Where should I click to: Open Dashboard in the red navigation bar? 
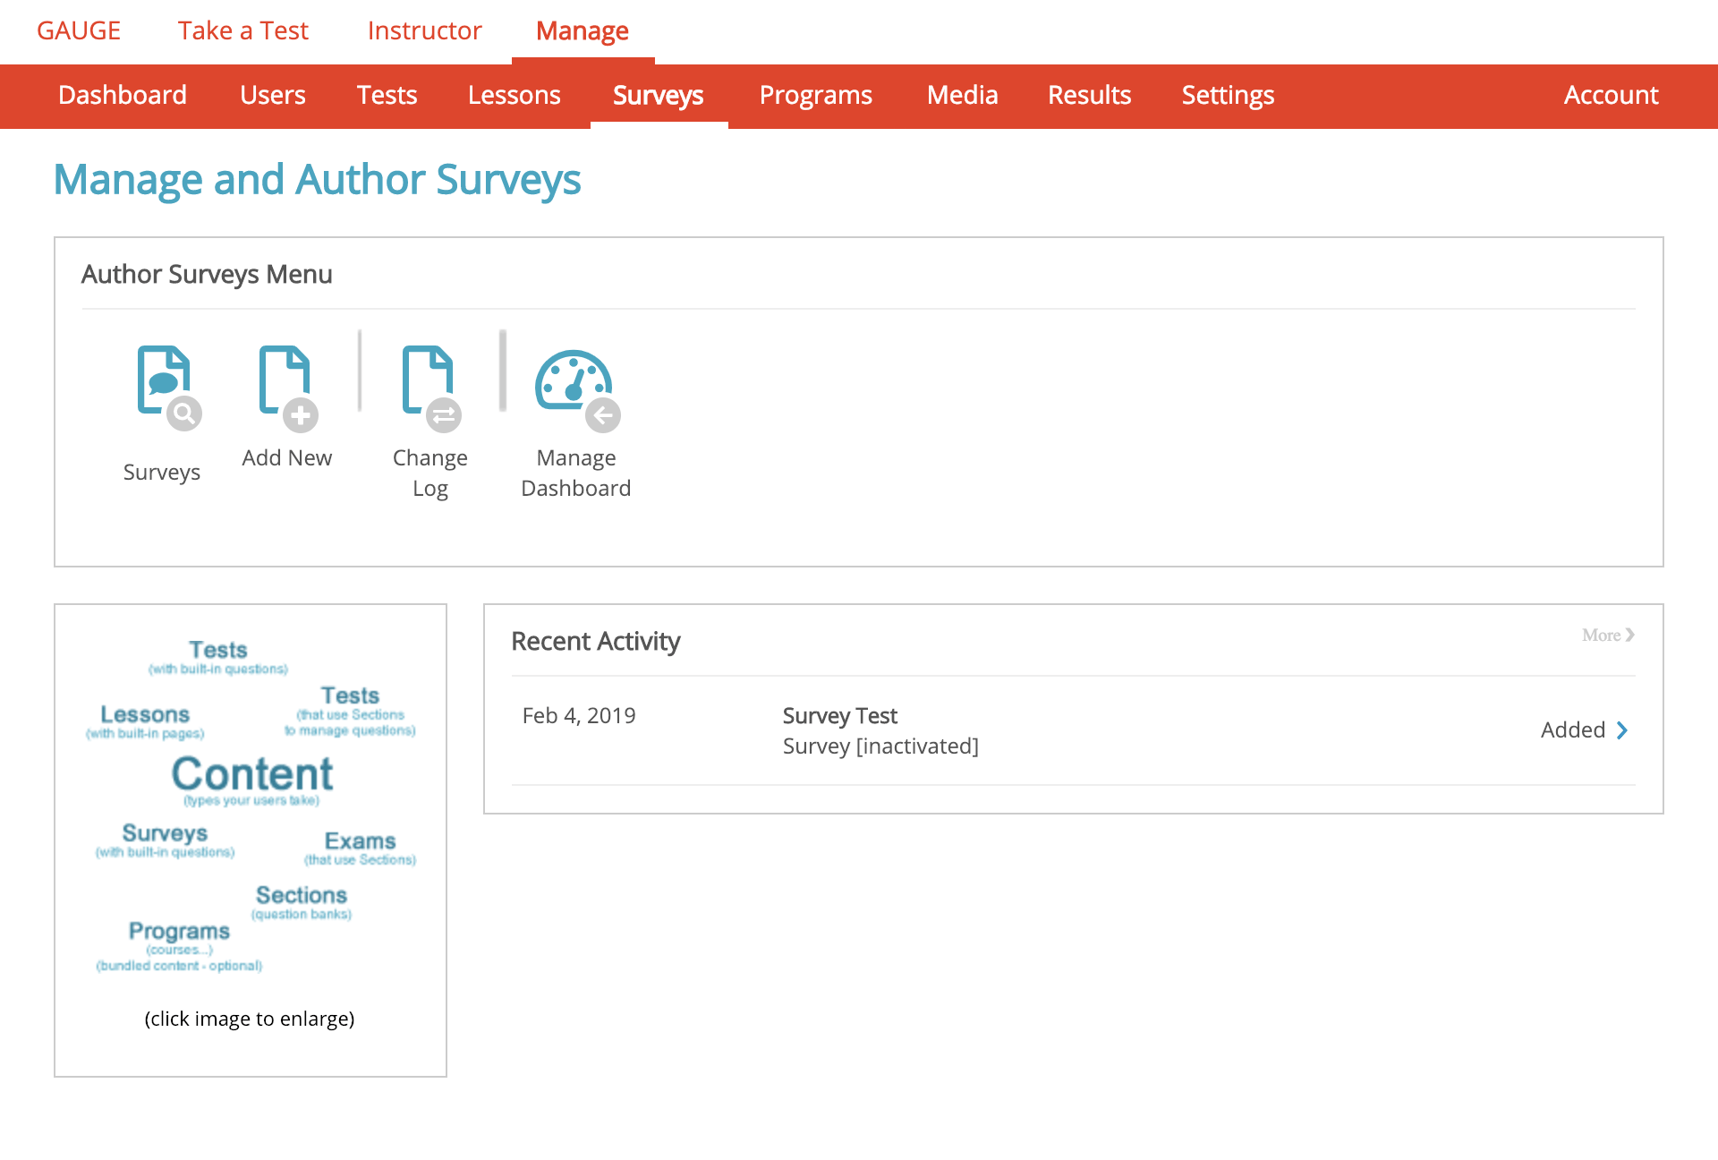122,95
